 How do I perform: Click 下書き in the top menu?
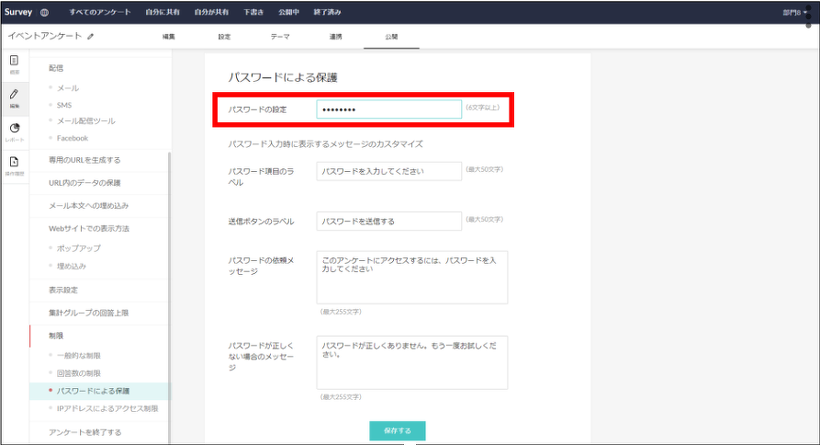tap(254, 12)
